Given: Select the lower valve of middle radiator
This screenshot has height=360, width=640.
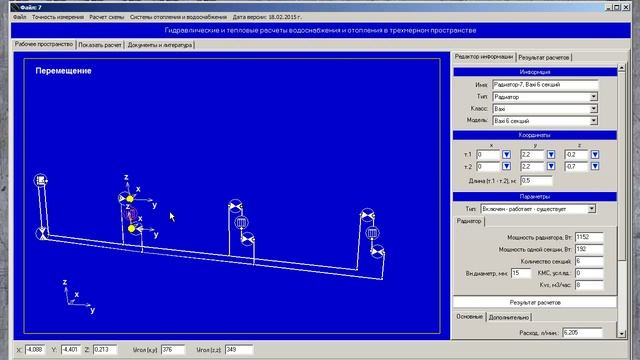Looking at the screenshot, I should [248, 239].
